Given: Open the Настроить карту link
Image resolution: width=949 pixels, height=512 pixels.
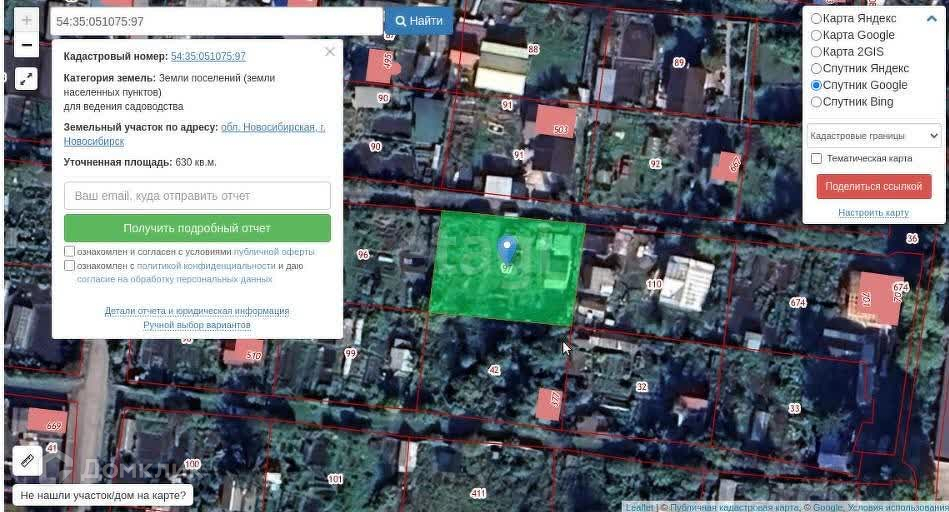Looking at the screenshot, I should click(873, 212).
